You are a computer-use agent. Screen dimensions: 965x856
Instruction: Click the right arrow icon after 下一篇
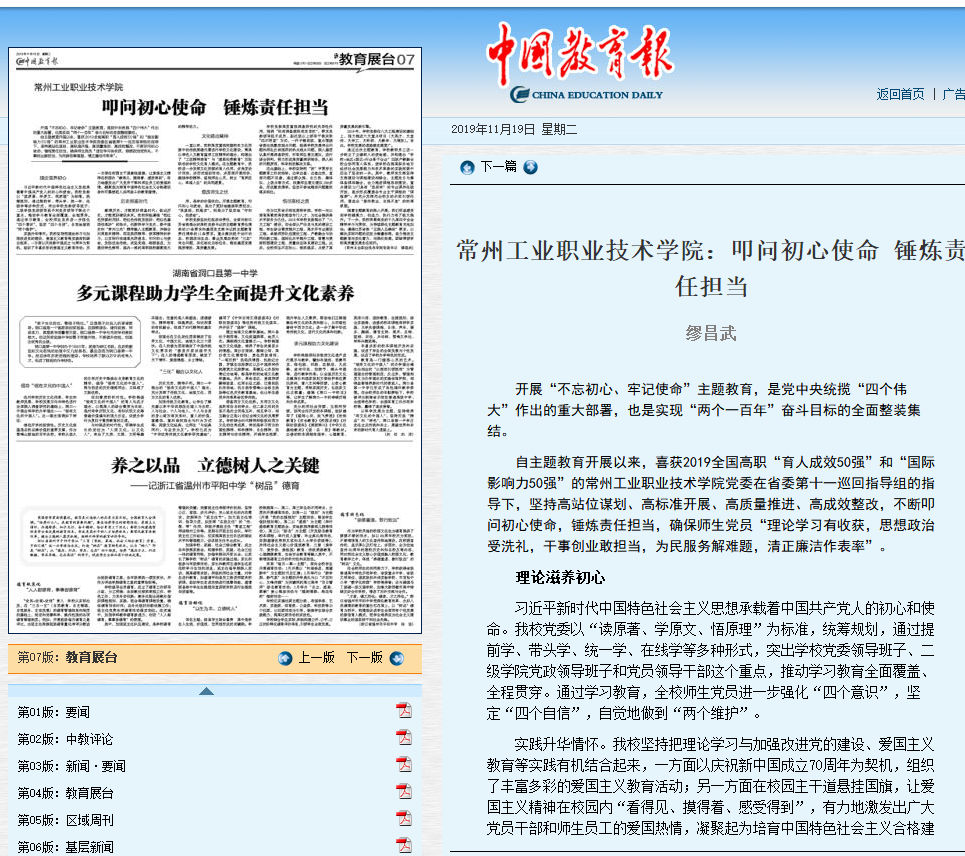531,167
